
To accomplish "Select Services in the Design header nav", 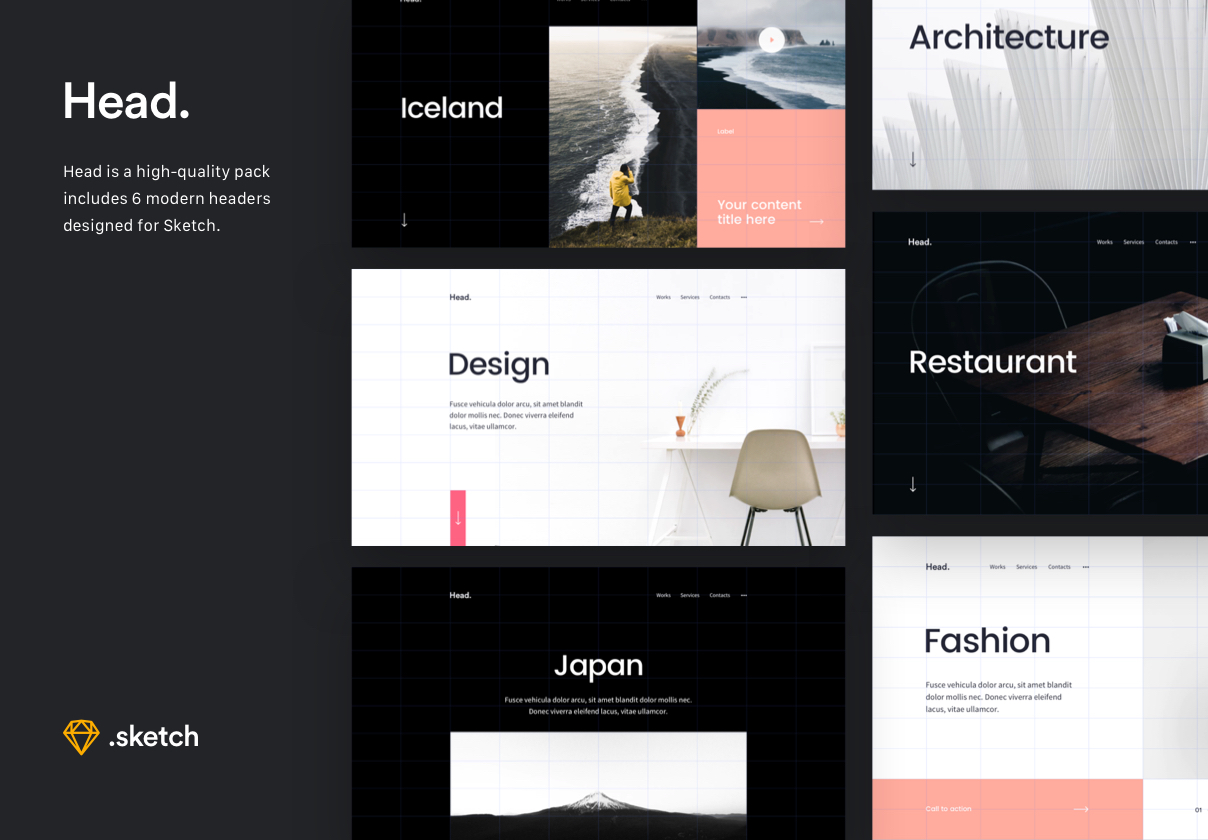I will [x=690, y=297].
